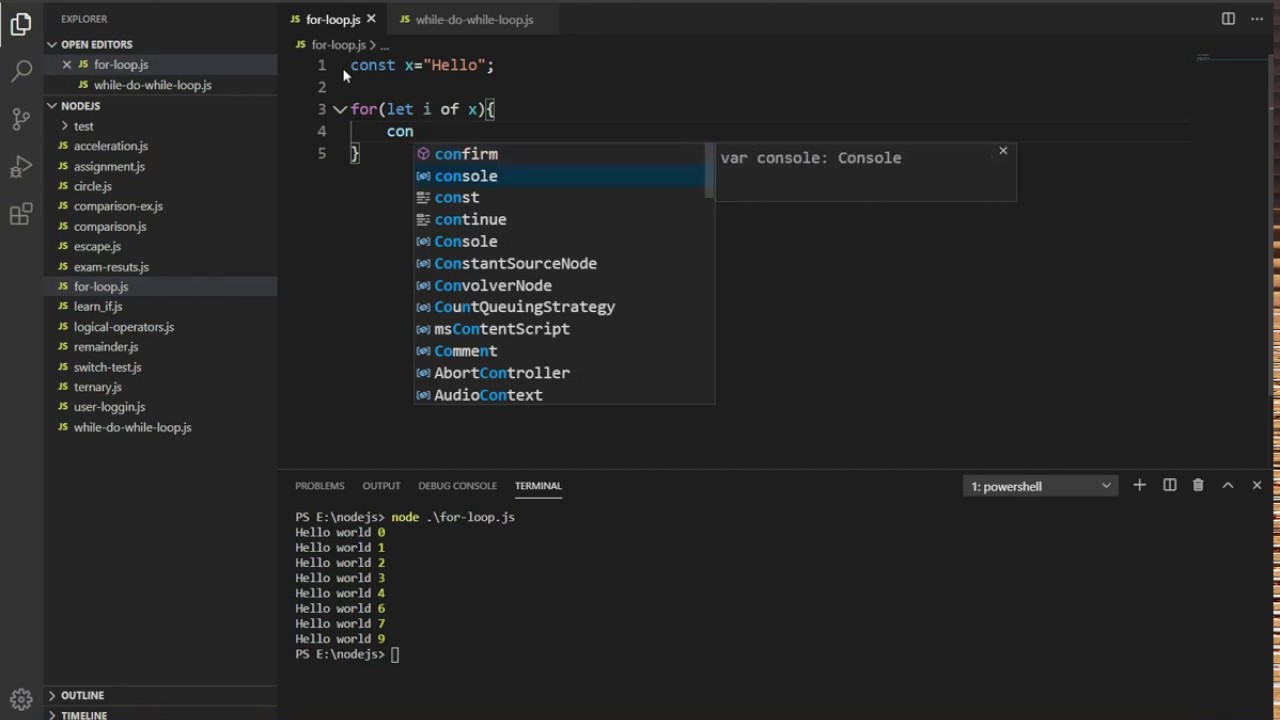Click the terminal prompt input line
Viewport: 1280px width, 720px height.
(x=395, y=654)
